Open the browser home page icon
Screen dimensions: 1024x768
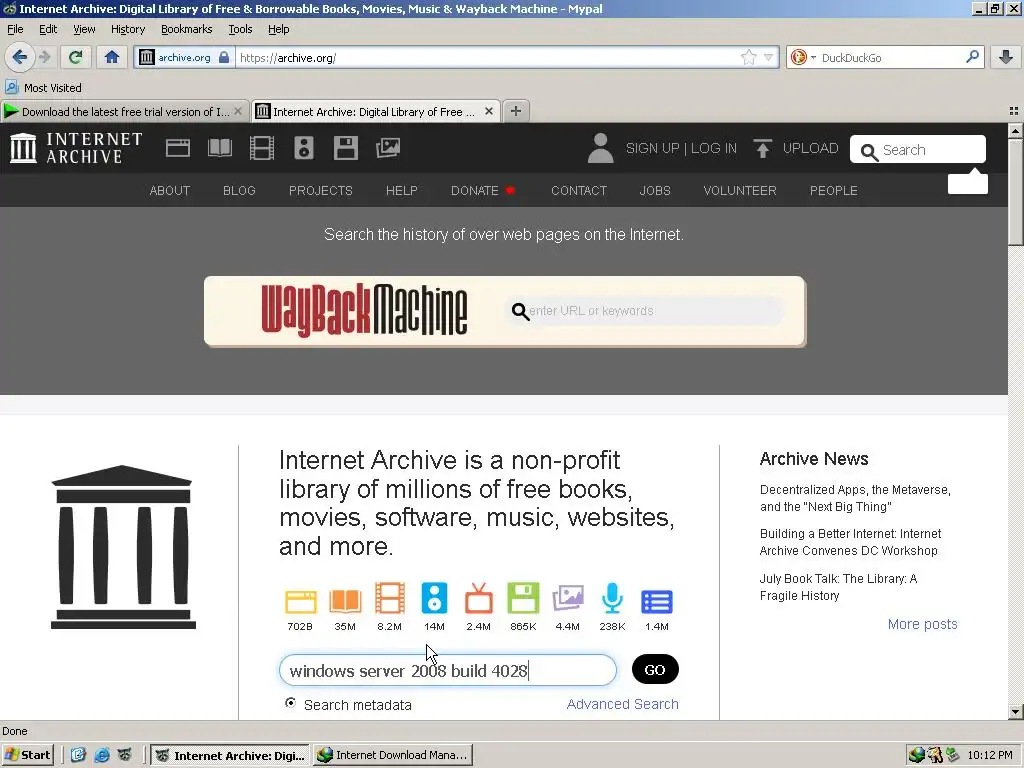coord(112,57)
